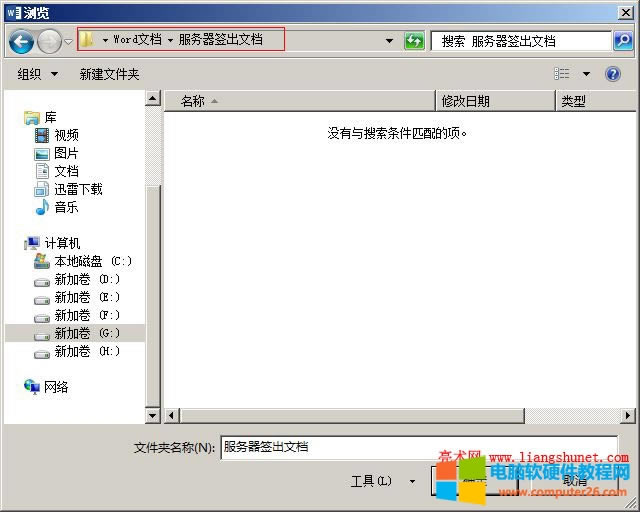The width and height of the screenshot is (640, 512).
Task: Open the Music library (音乐)
Action: tap(66, 207)
